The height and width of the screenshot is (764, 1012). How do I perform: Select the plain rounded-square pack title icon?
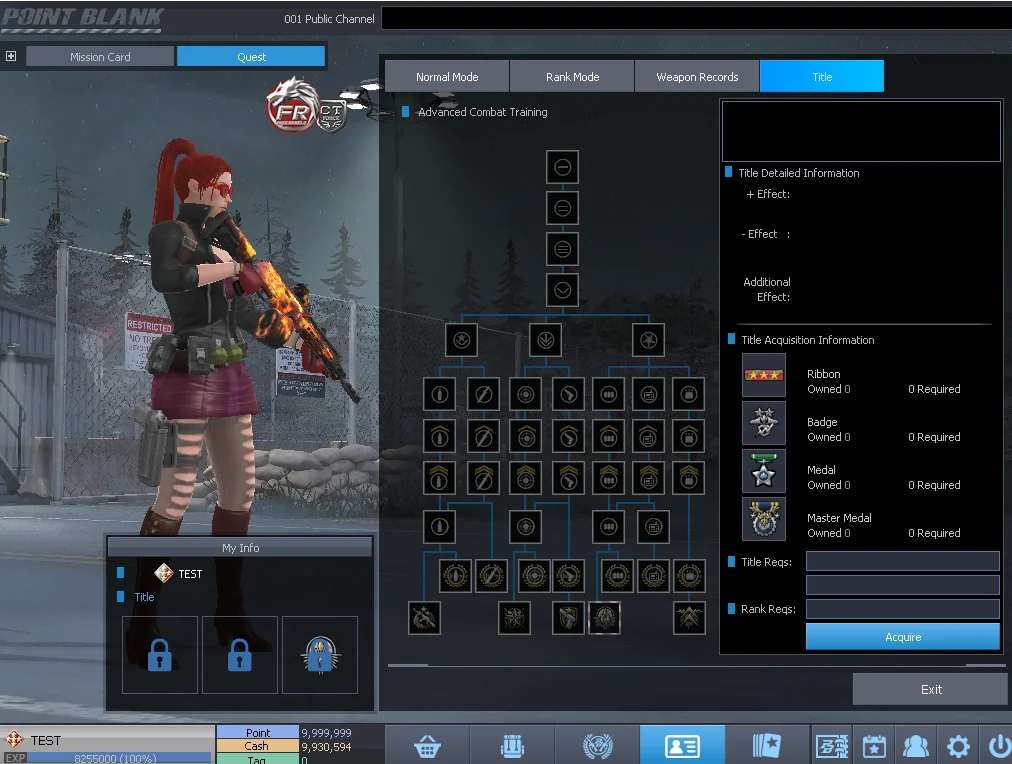(x=689, y=394)
